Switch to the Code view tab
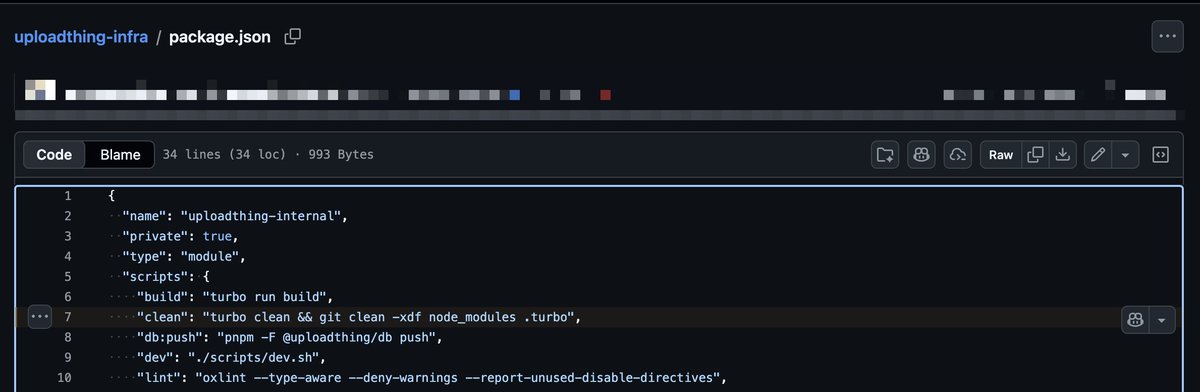This screenshot has height=392, width=1200. 54,155
